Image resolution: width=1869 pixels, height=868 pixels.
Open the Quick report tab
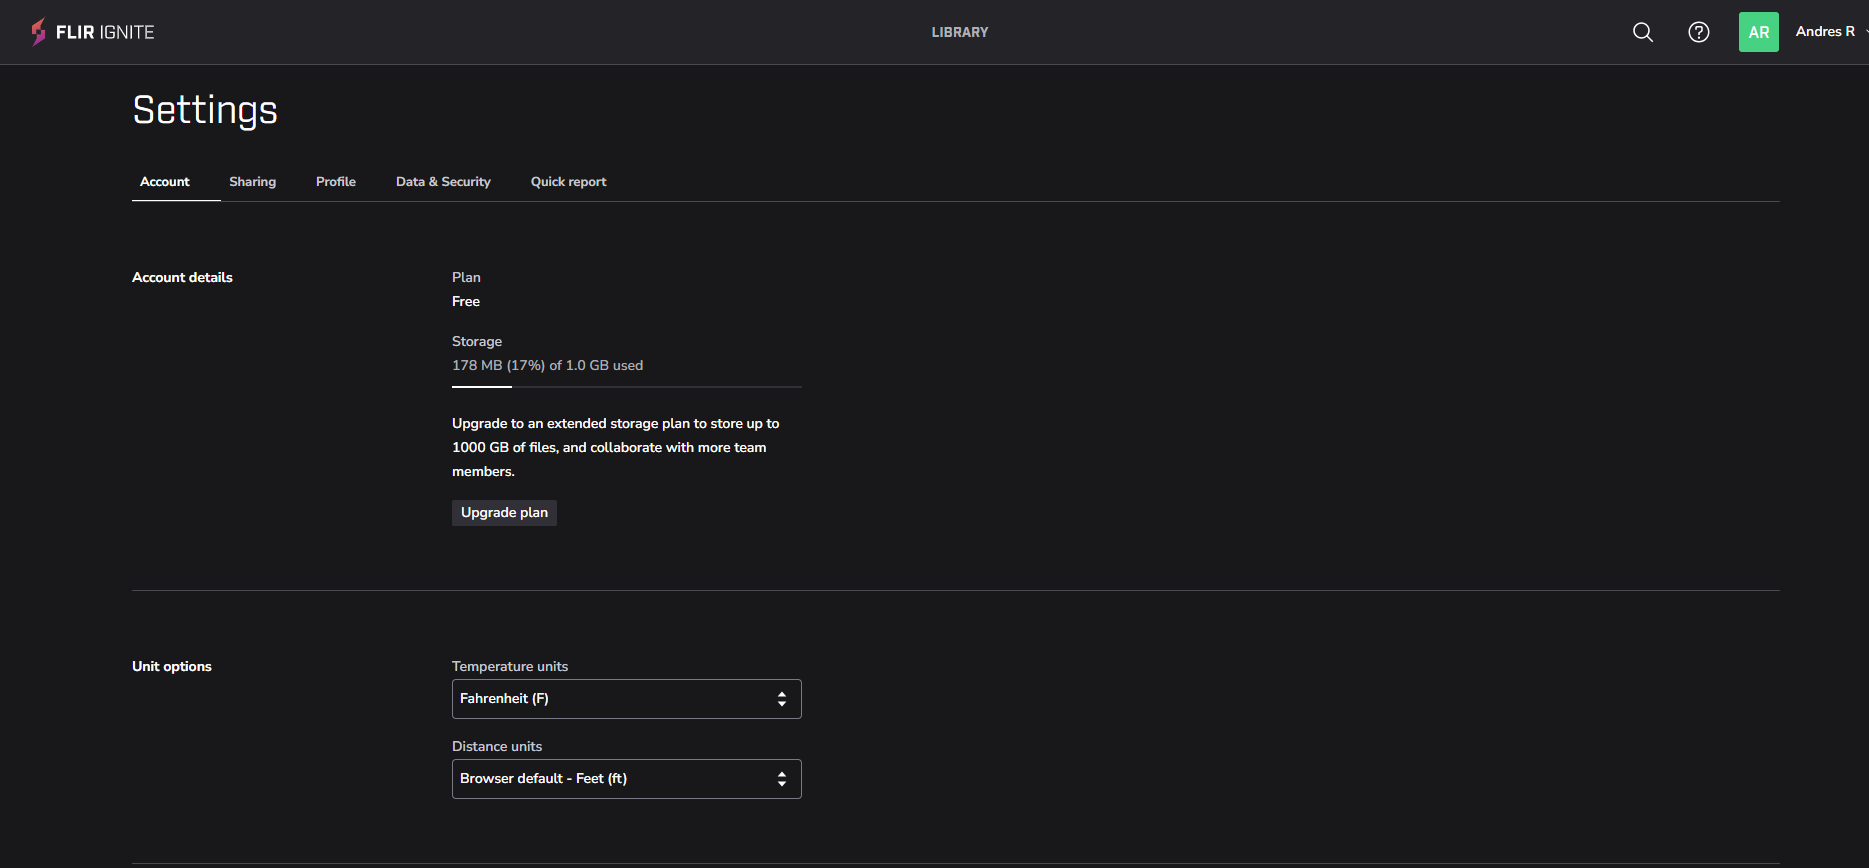click(569, 182)
